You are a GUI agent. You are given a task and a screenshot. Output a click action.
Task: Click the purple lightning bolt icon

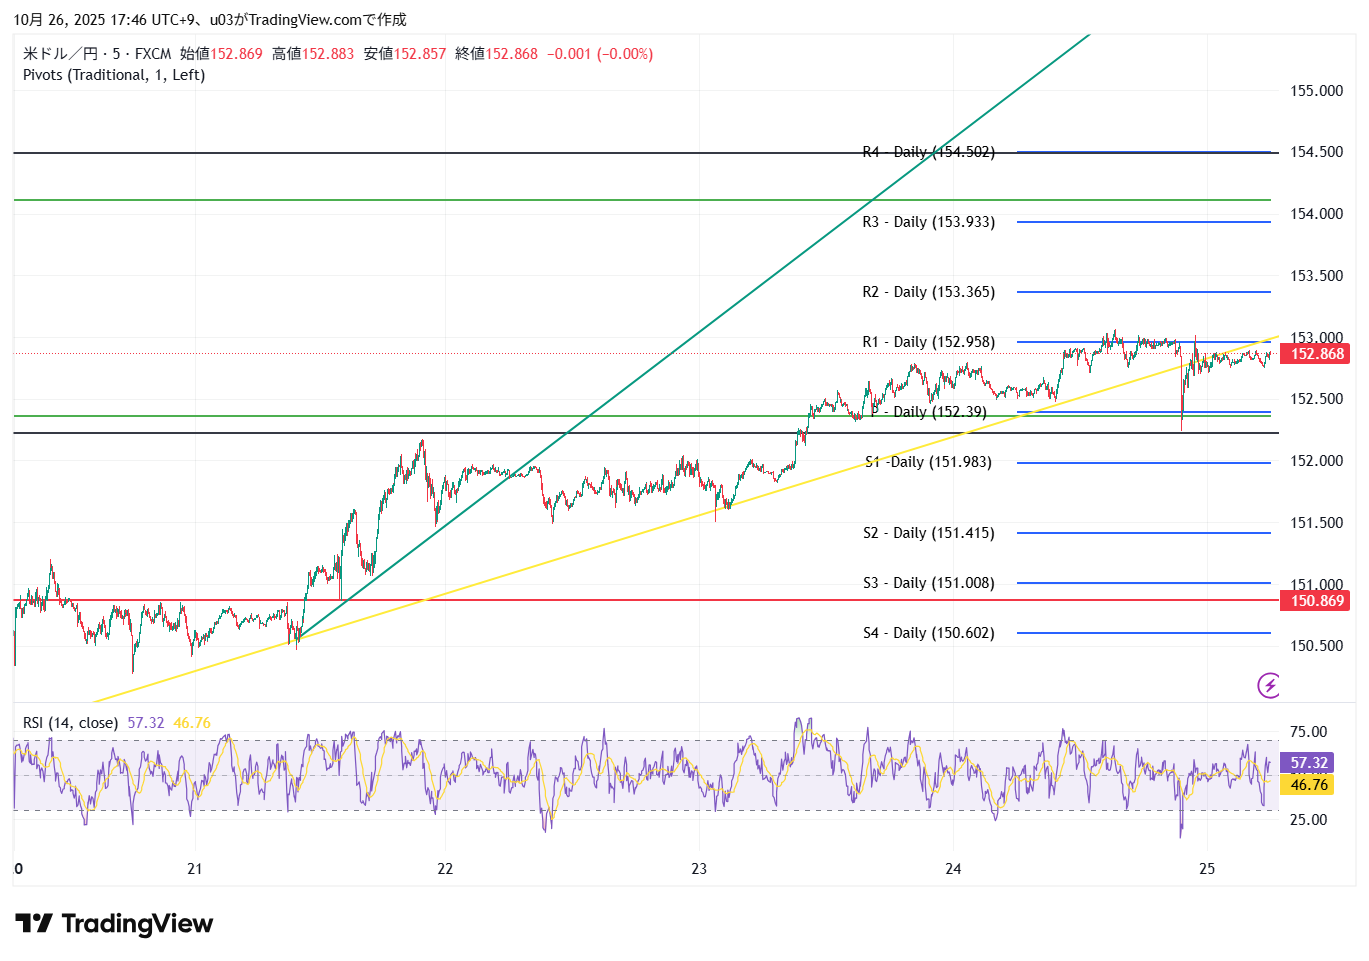click(x=1269, y=685)
